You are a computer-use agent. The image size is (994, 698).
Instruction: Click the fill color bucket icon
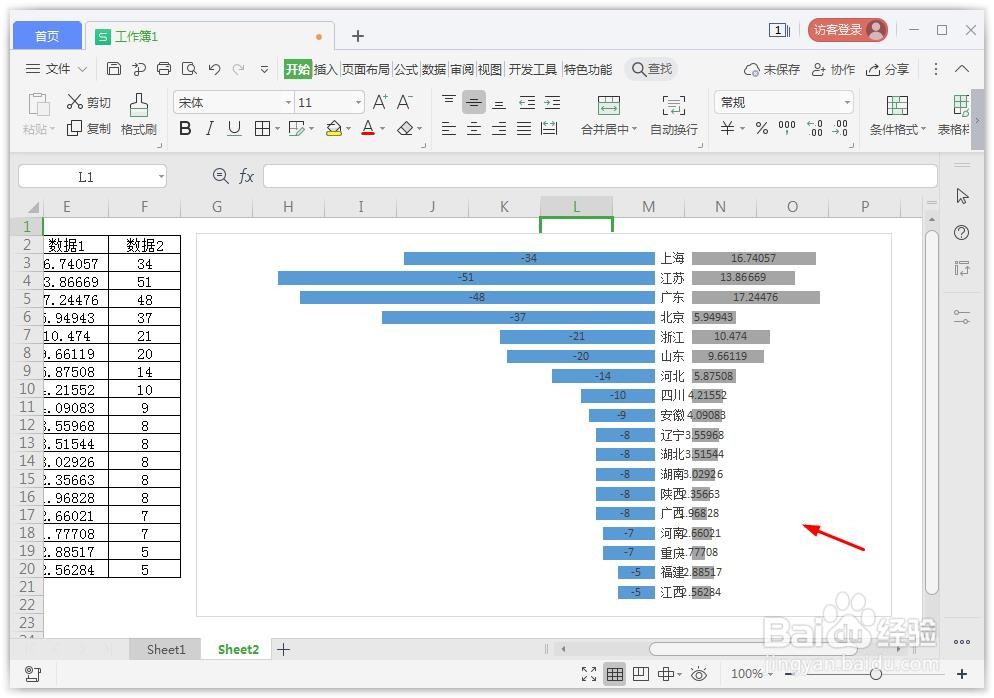pos(333,129)
